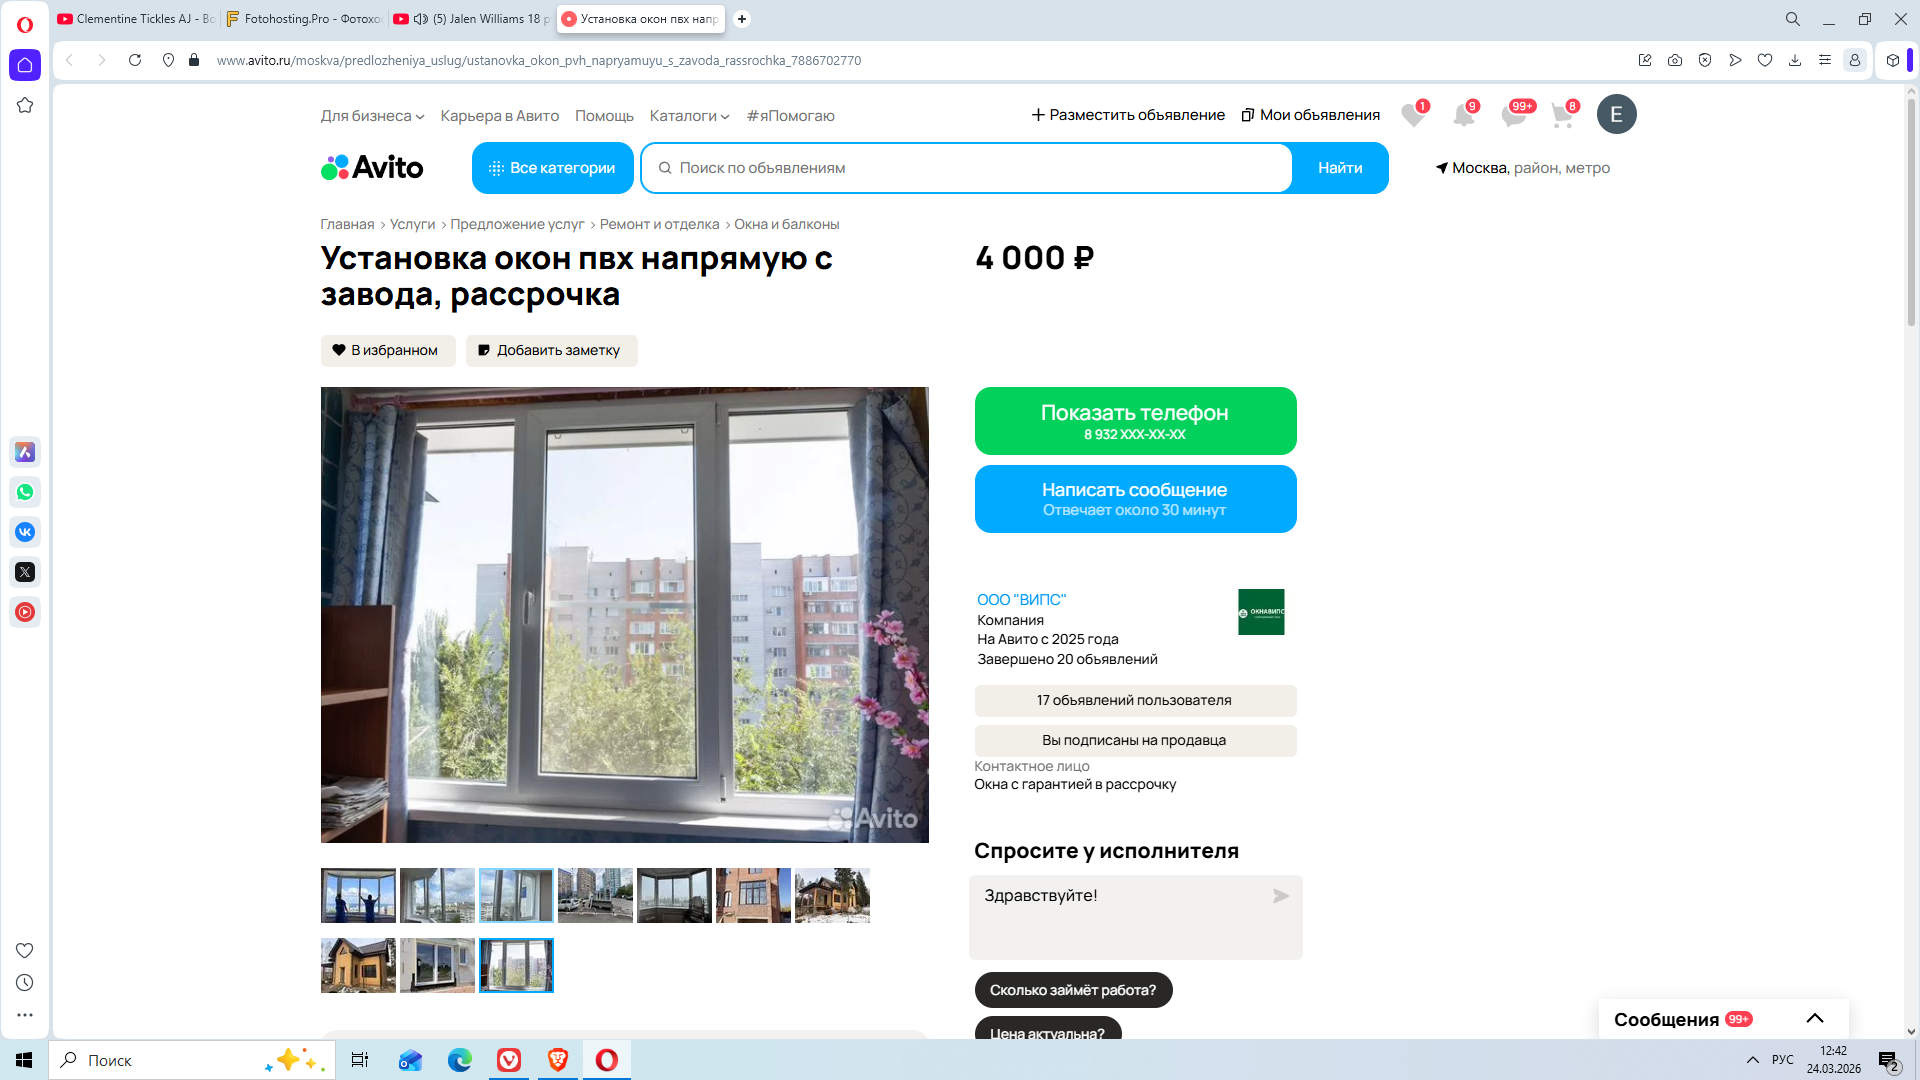Open notifications bell icon
Viewport: 1920px width, 1080px height.
point(1463,115)
